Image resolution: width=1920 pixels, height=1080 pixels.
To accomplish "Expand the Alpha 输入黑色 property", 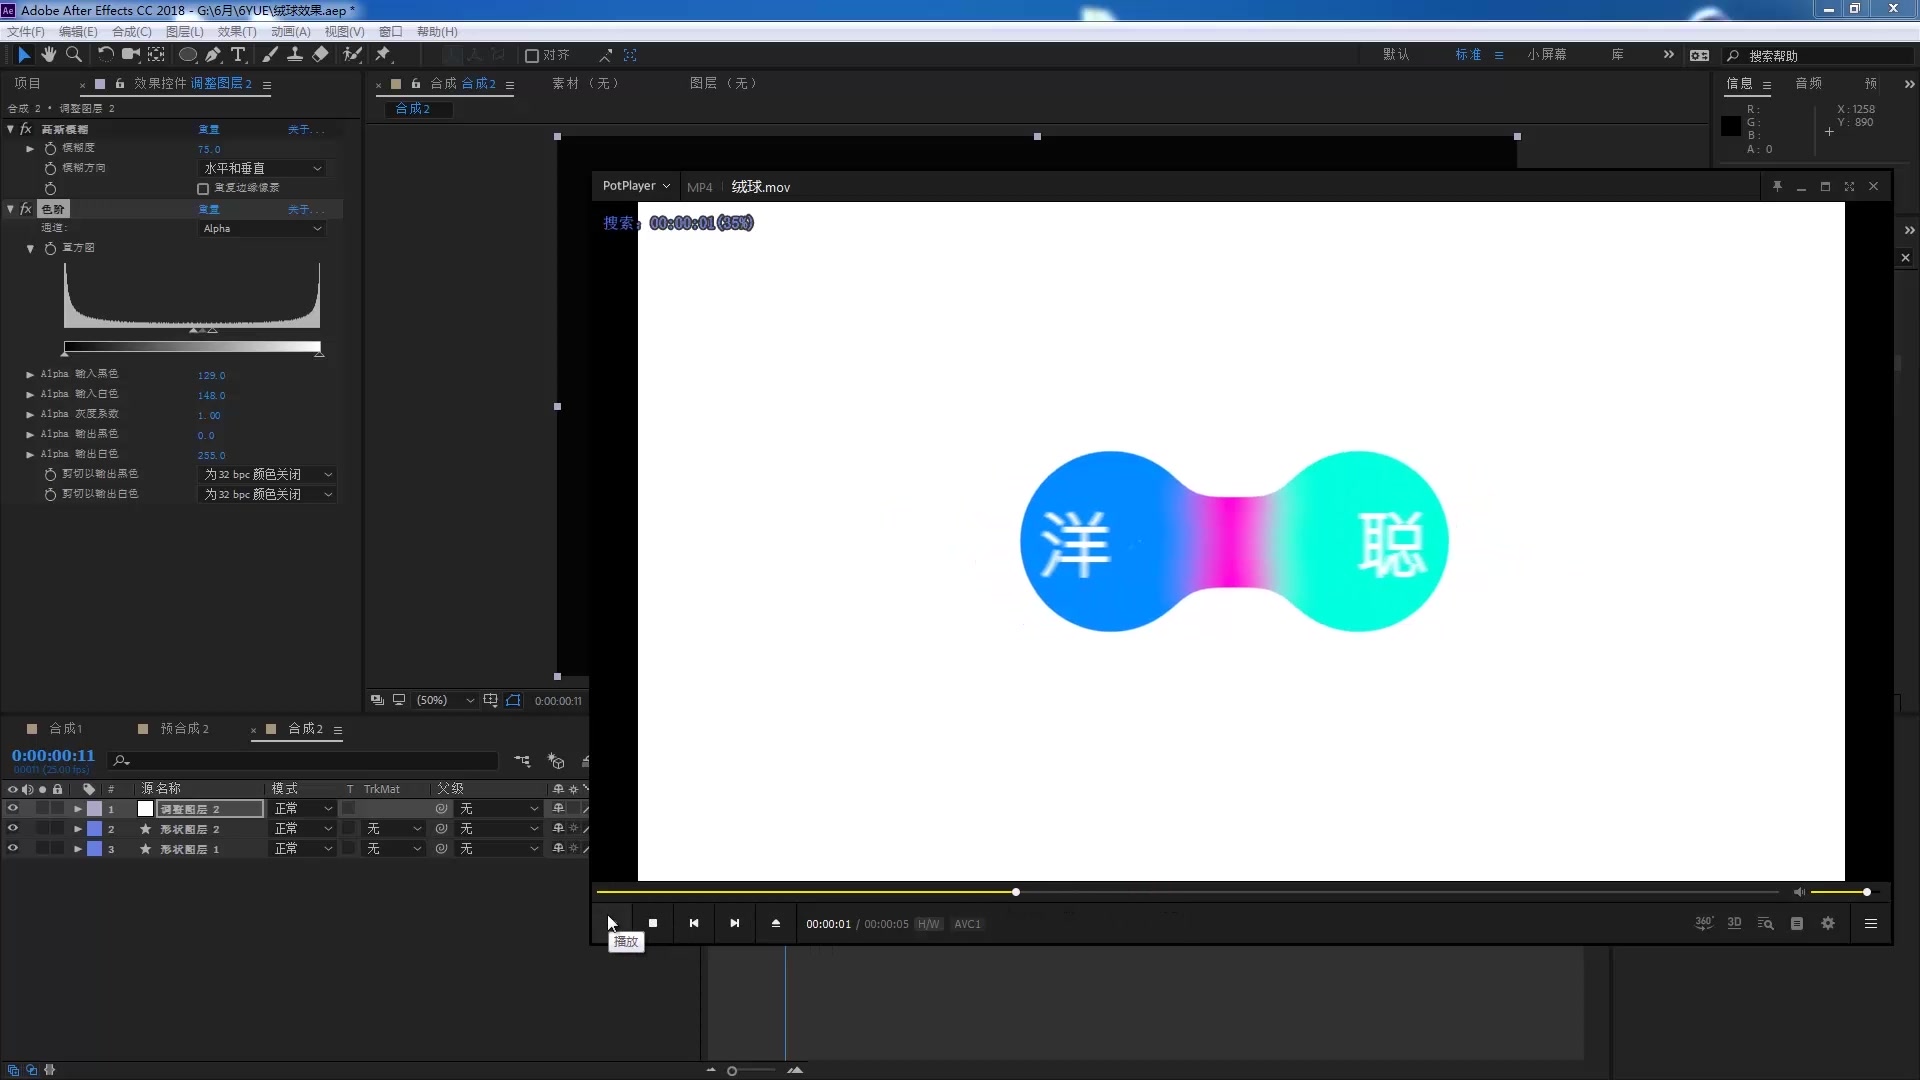I will click(x=30, y=374).
